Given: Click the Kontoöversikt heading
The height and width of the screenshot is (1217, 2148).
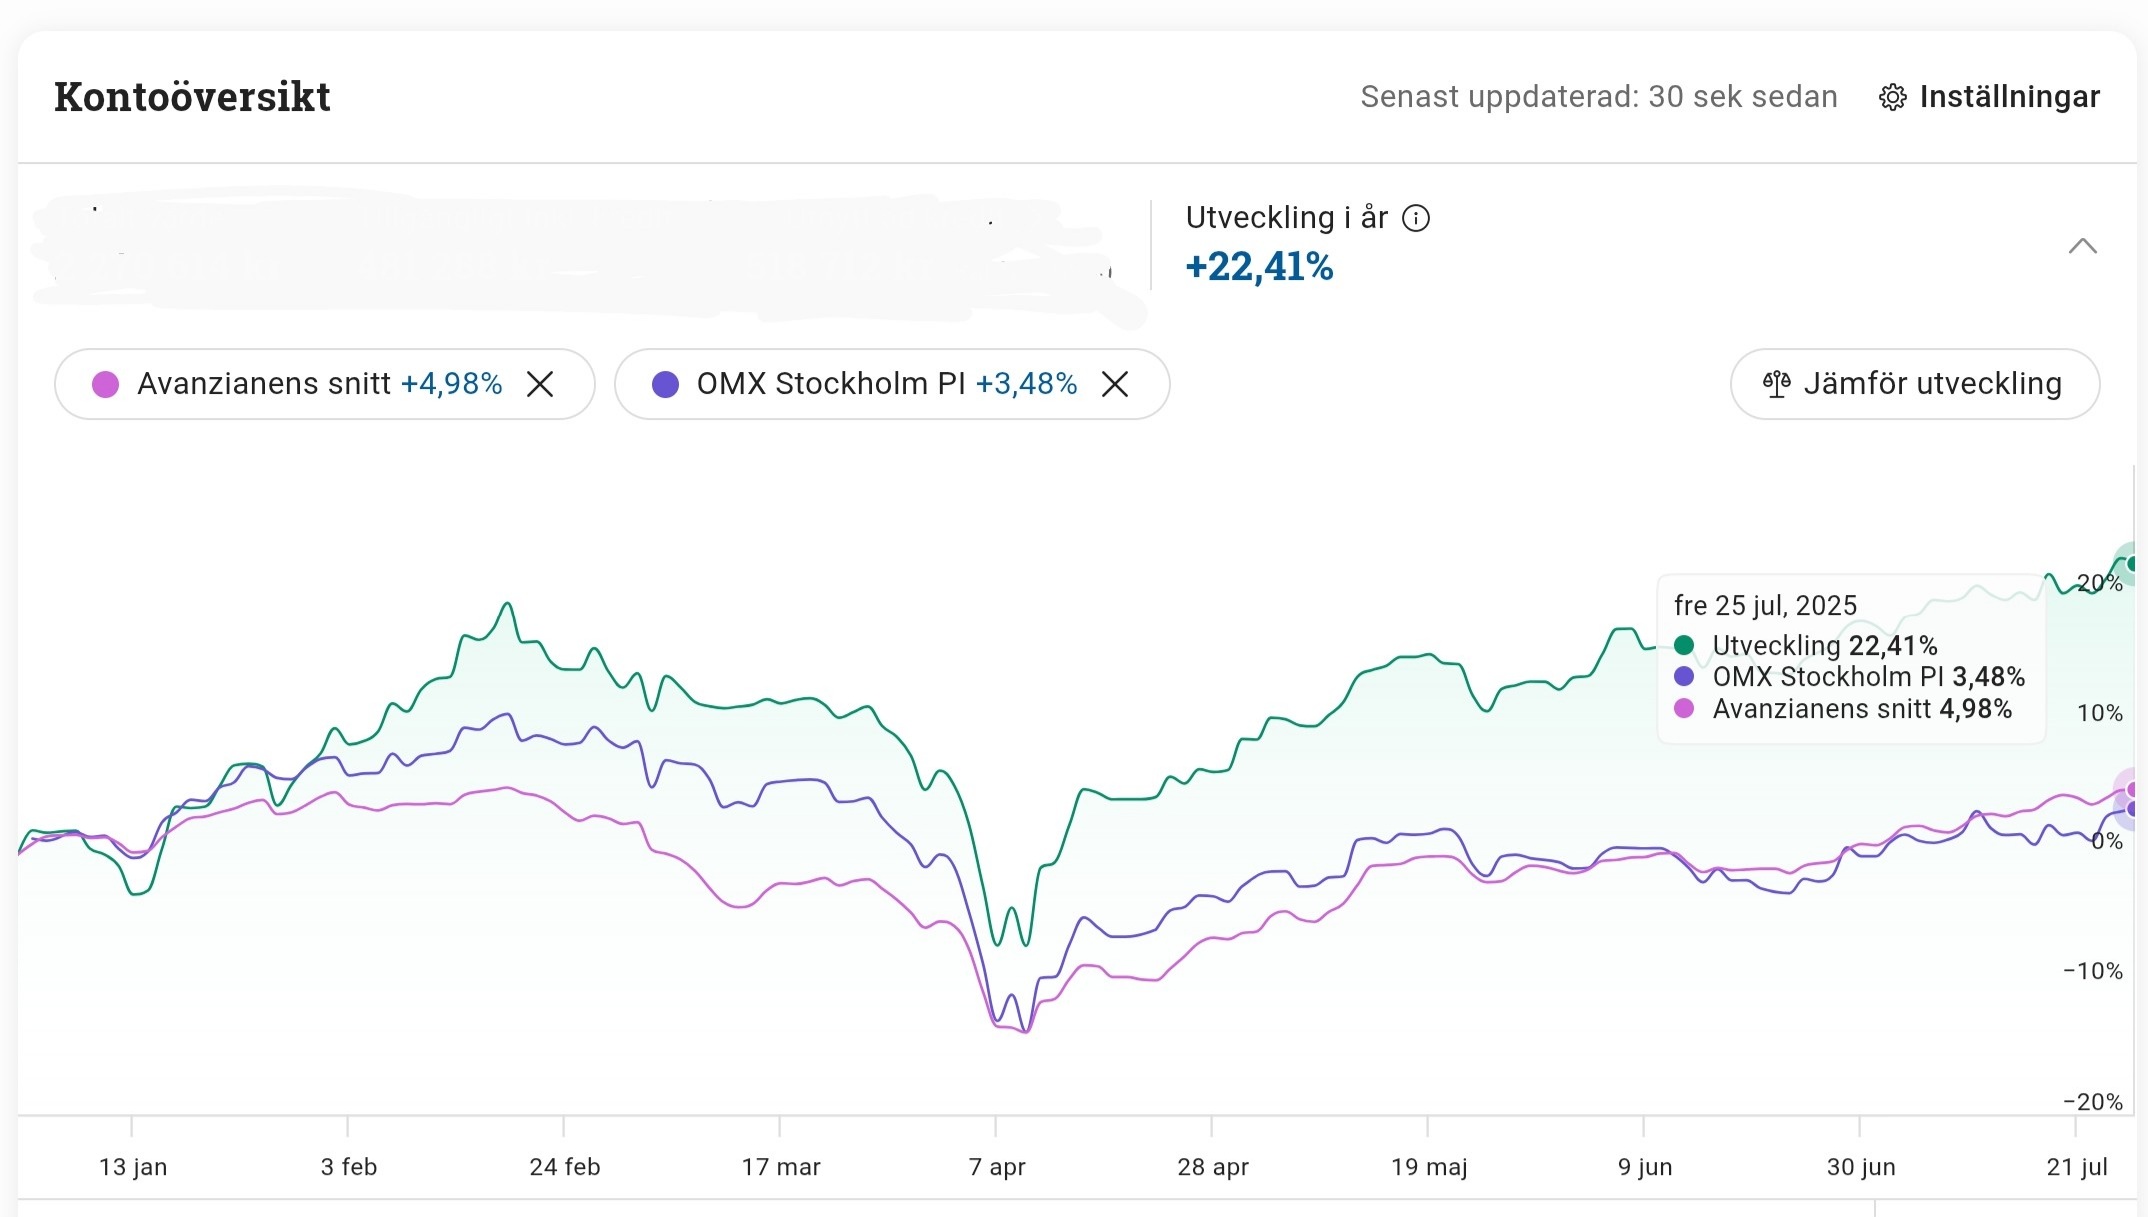Looking at the screenshot, I should (x=192, y=97).
